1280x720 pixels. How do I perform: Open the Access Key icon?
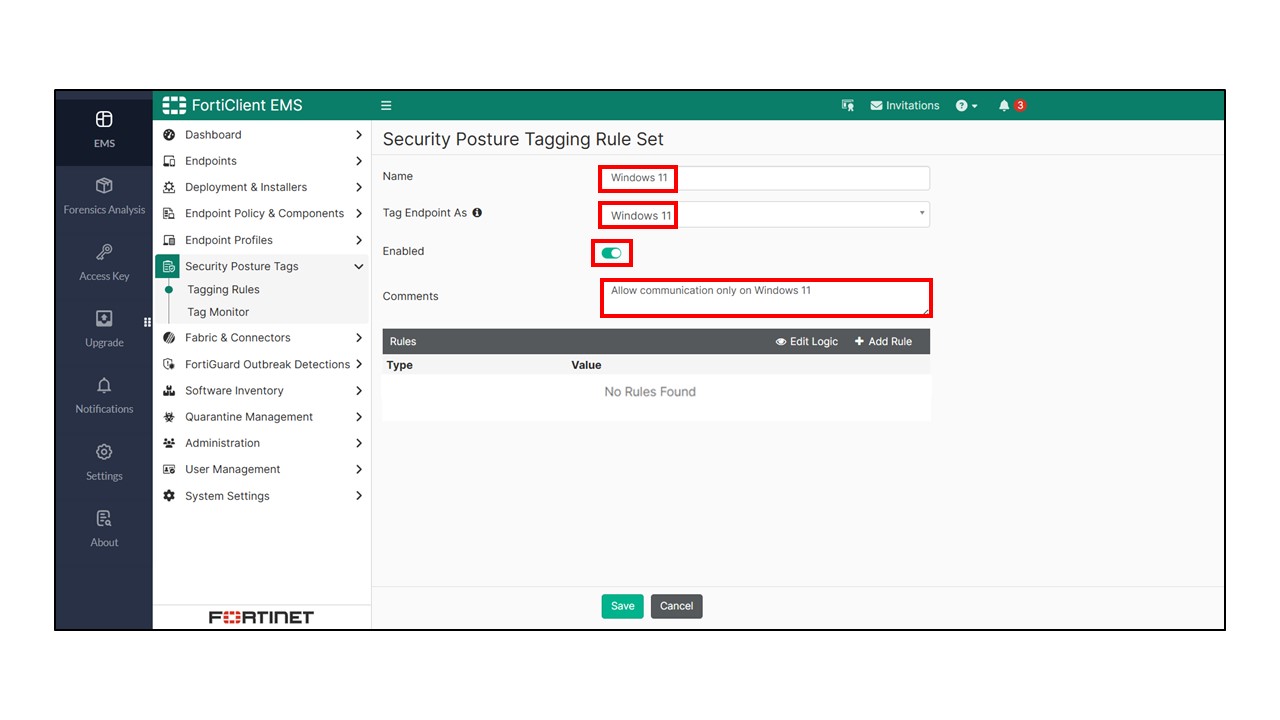(x=104, y=252)
